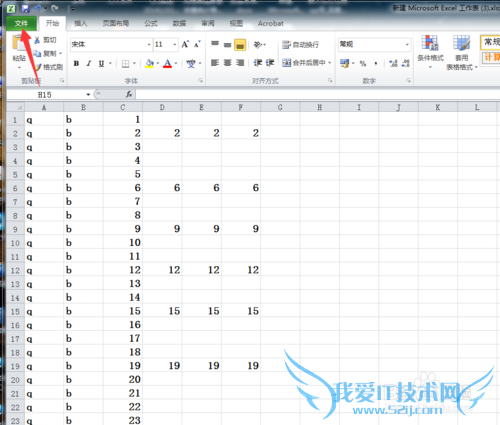The image size is (500, 425).
Task: Open number format dropdown 常规
Action: click(x=407, y=44)
